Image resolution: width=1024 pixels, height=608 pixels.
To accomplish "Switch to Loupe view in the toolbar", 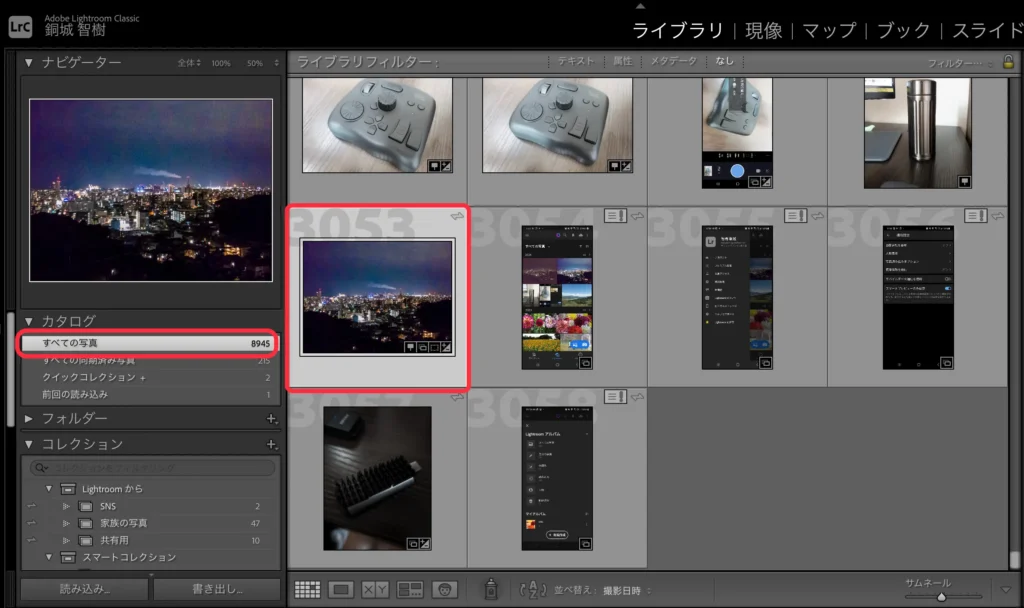I will pos(341,590).
